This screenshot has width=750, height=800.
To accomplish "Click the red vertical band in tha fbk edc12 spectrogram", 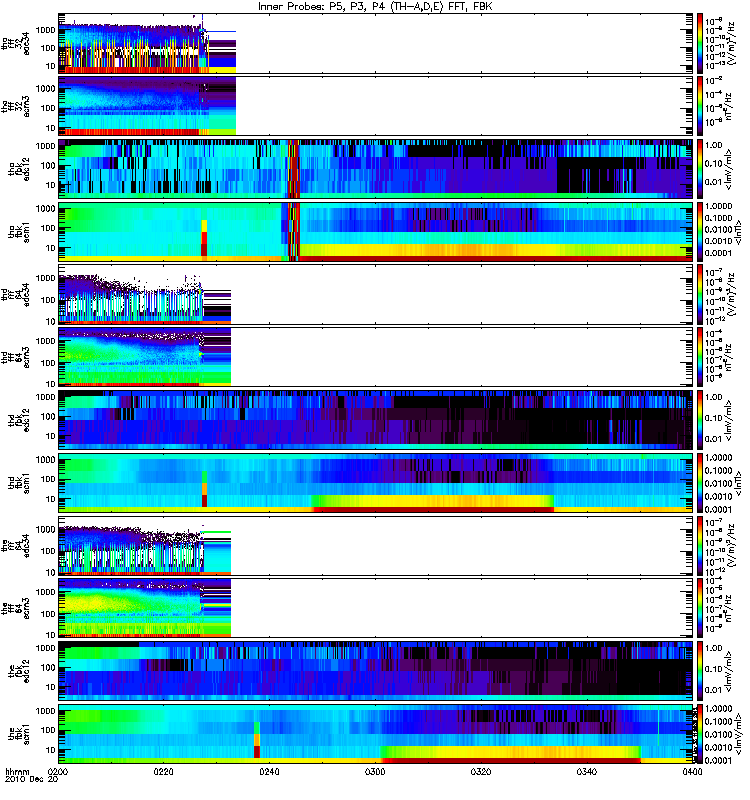I will click(x=293, y=169).
